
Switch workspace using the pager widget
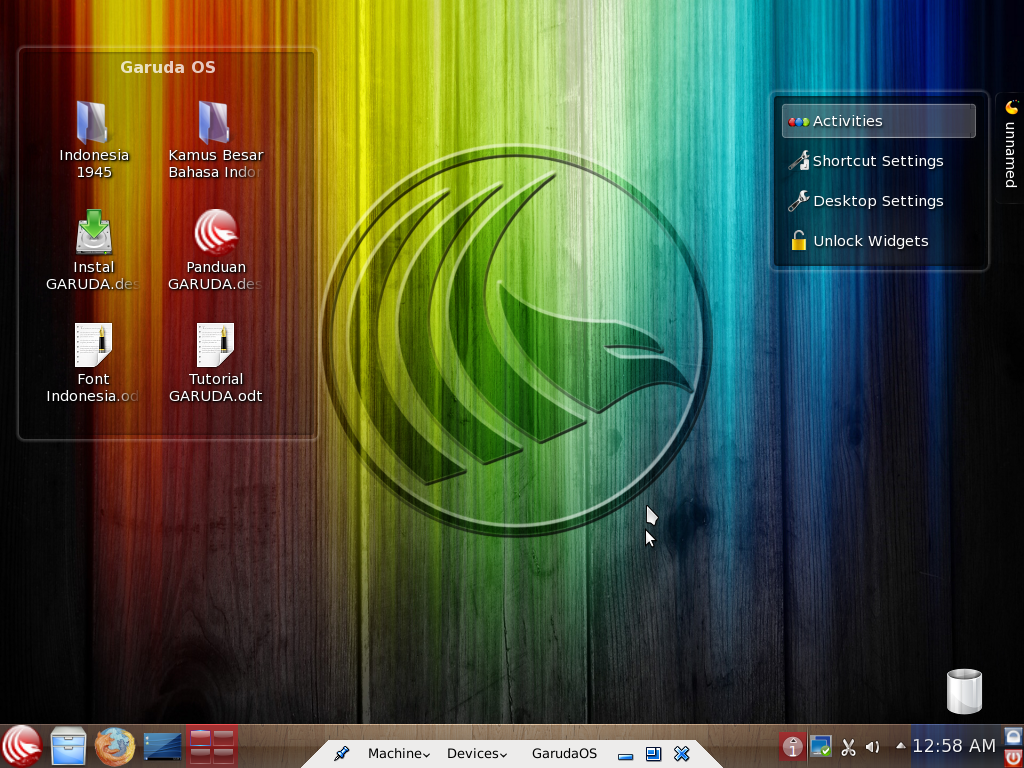[x=211, y=746]
